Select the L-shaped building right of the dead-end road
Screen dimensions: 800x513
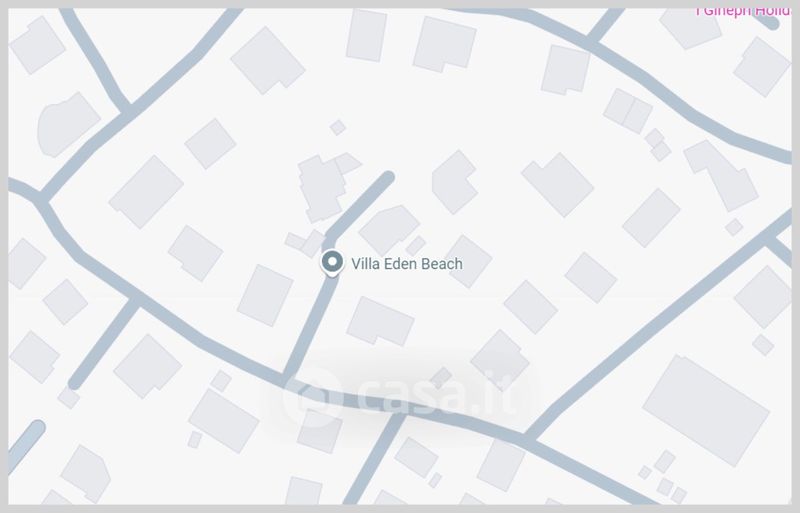(454, 182)
